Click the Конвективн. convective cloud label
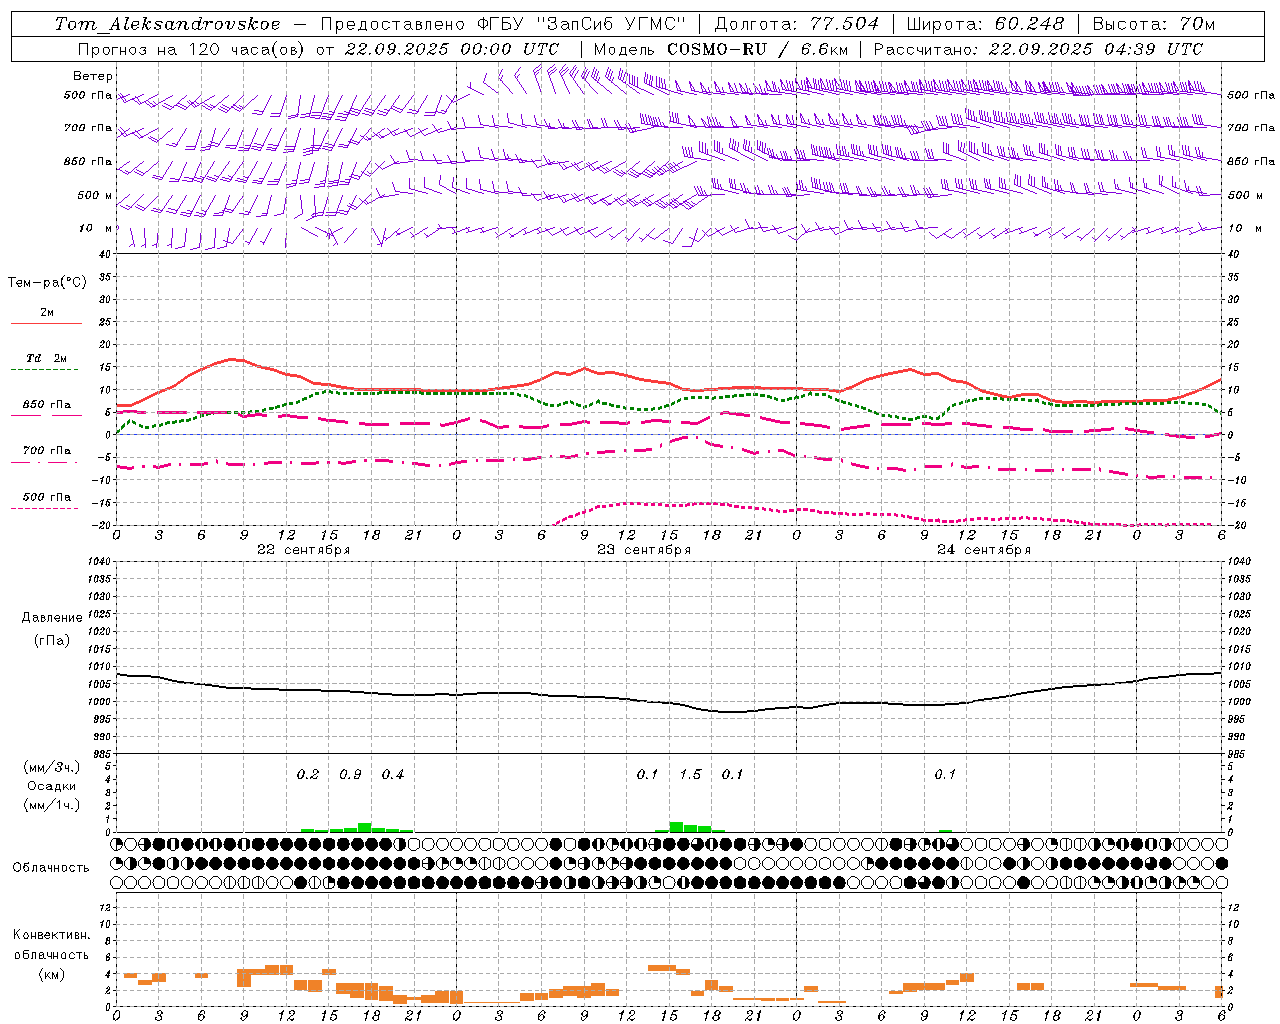 click(x=52, y=935)
